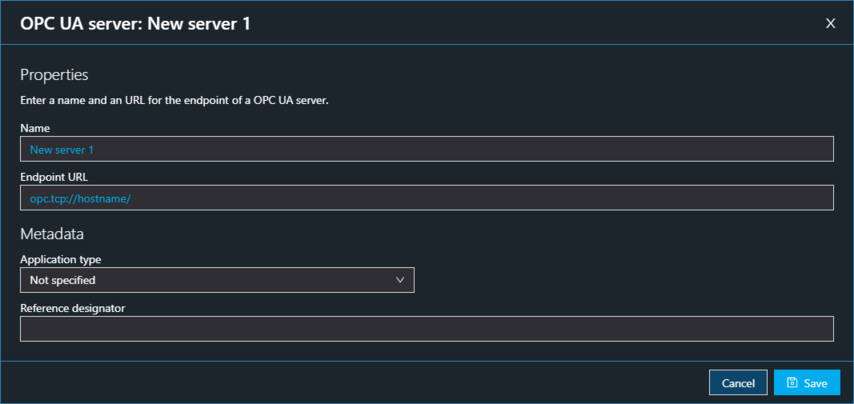The height and width of the screenshot is (404, 854).
Task: Focus the Endpoint URL text box
Action: 426,198
